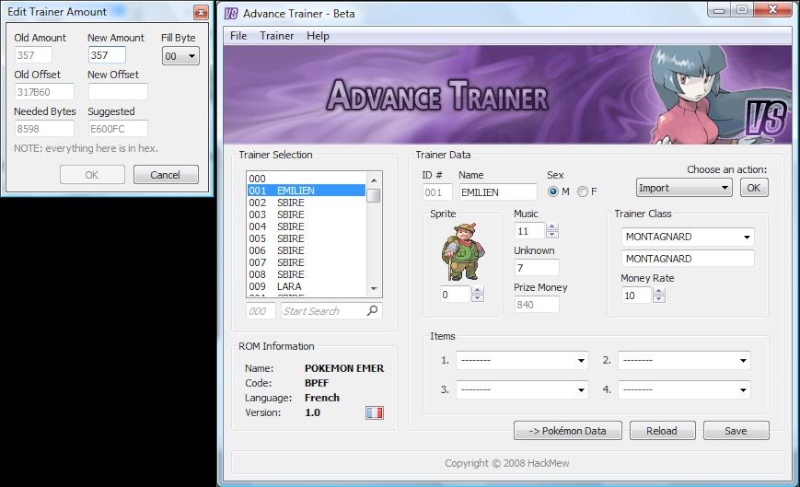Click the hiker trainer sprite image
Image resolution: width=800 pixels, height=487 pixels.
(463, 251)
